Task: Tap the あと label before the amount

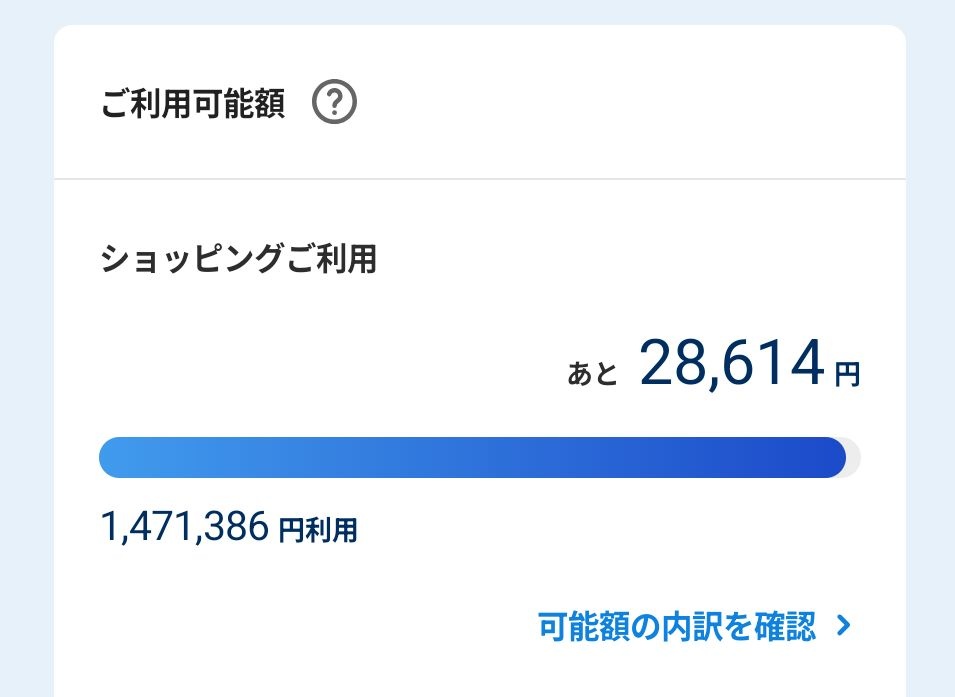Action: [x=593, y=374]
